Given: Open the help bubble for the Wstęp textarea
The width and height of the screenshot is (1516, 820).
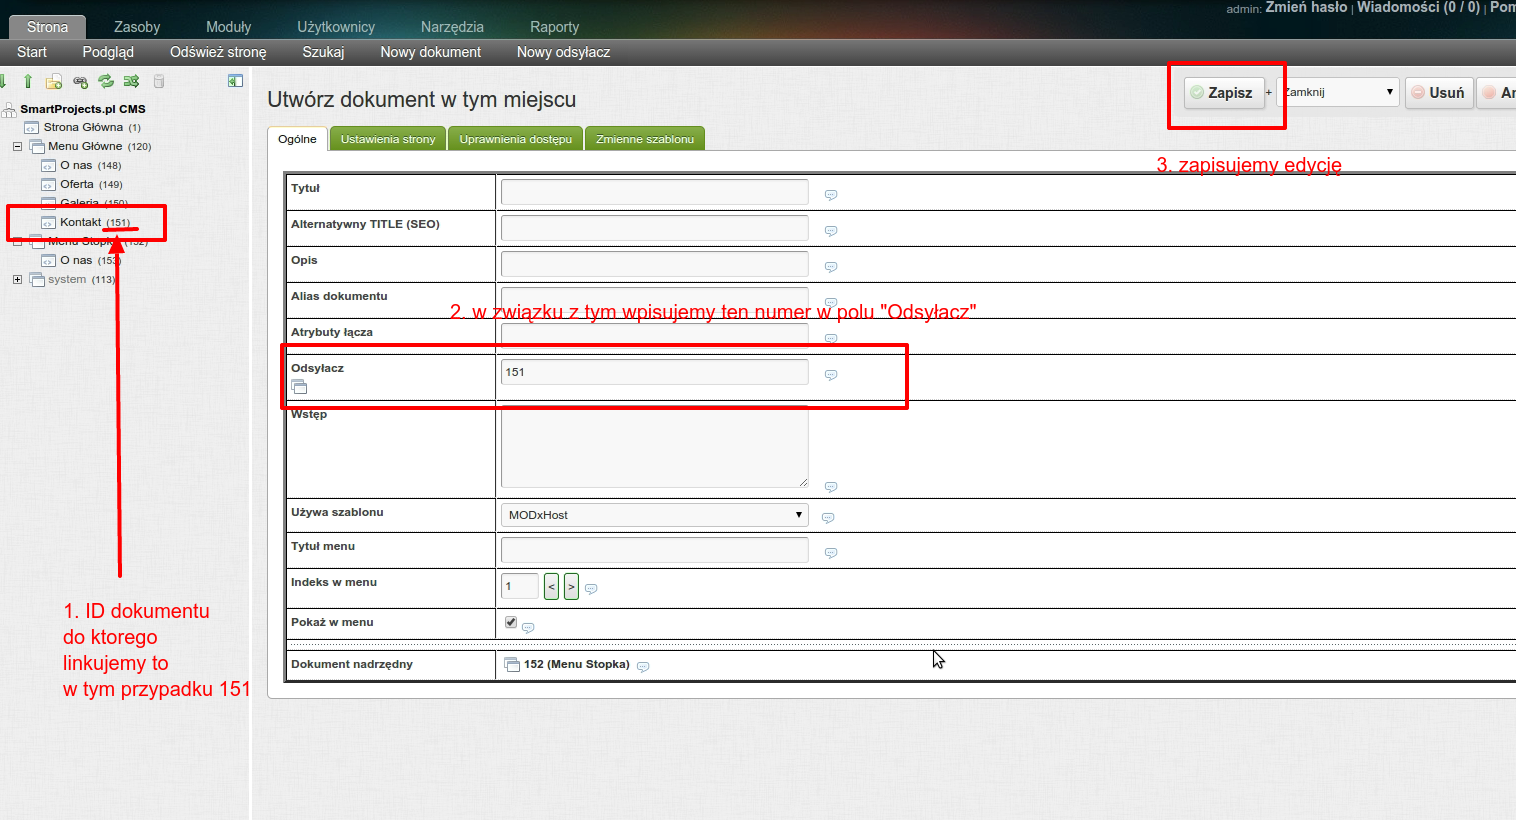Looking at the screenshot, I should [830, 487].
